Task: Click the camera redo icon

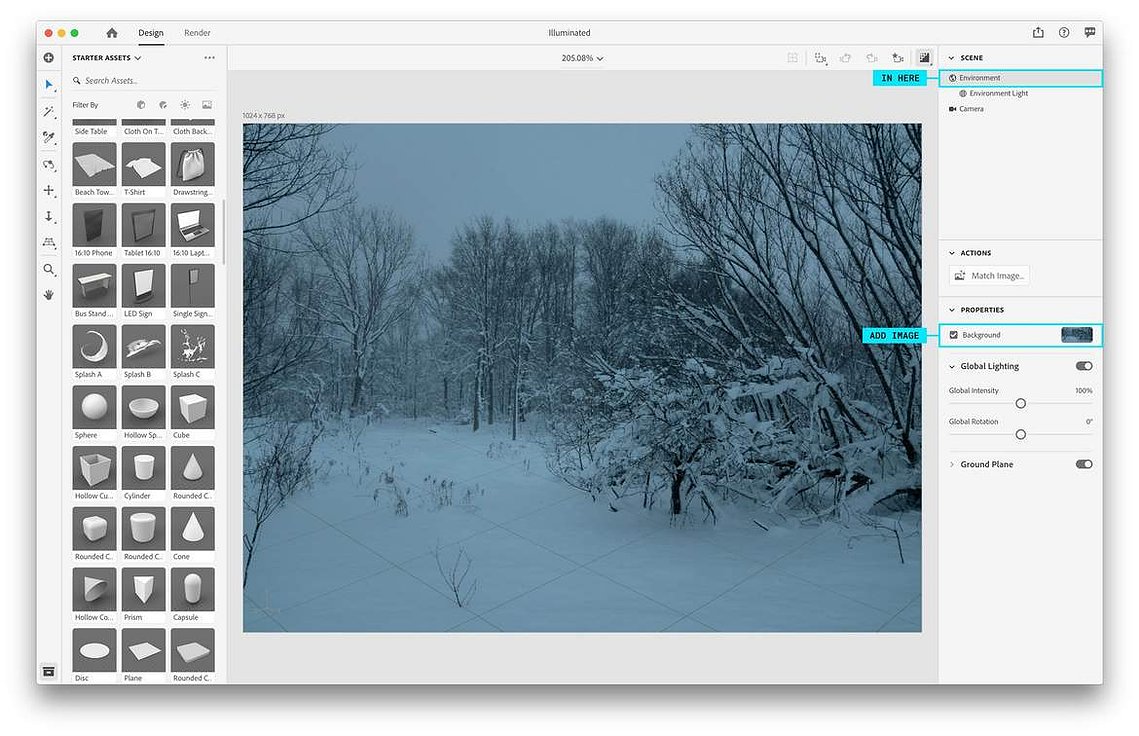Action: click(872, 58)
